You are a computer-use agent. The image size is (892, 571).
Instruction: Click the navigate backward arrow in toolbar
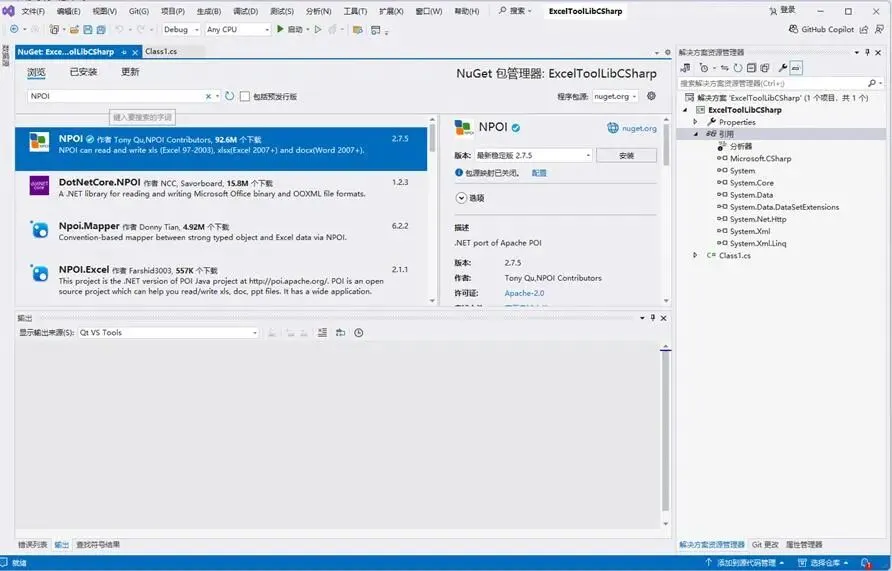pyautogui.click(x=14, y=29)
